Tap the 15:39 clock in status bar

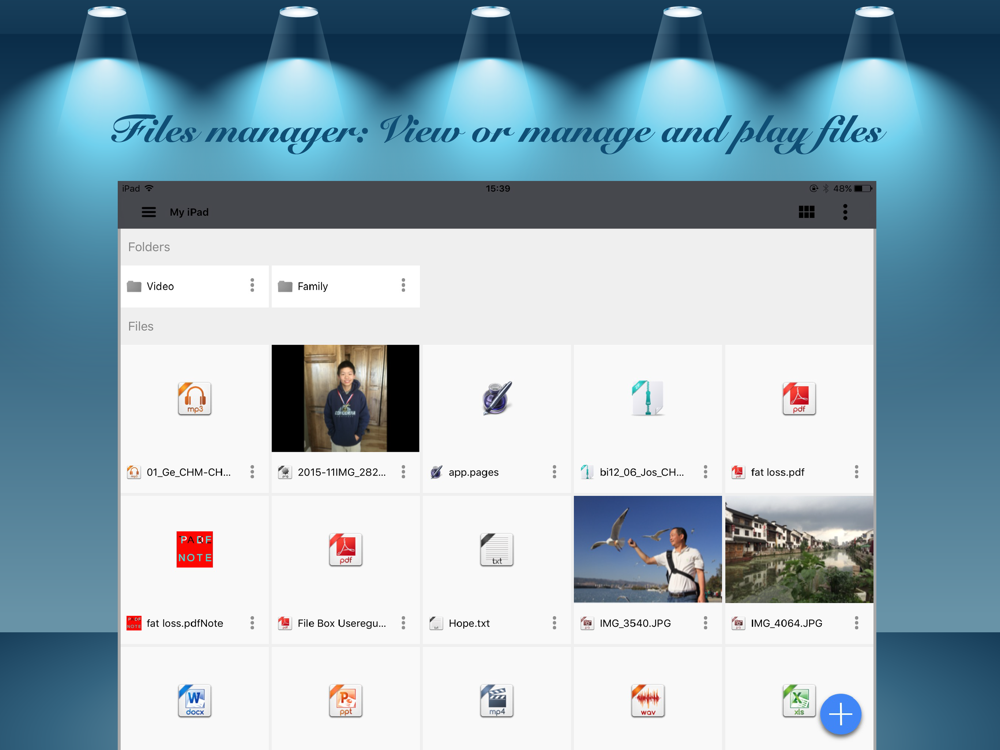coord(498,189)
